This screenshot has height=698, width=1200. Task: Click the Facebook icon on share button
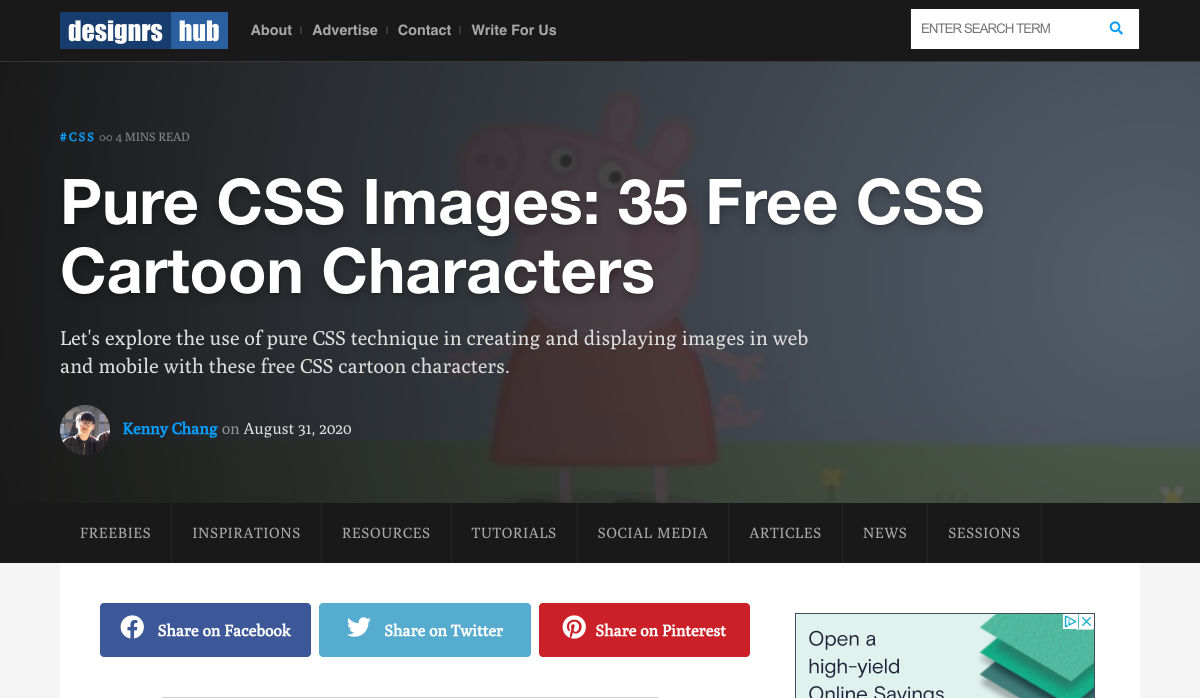point(132,628)
